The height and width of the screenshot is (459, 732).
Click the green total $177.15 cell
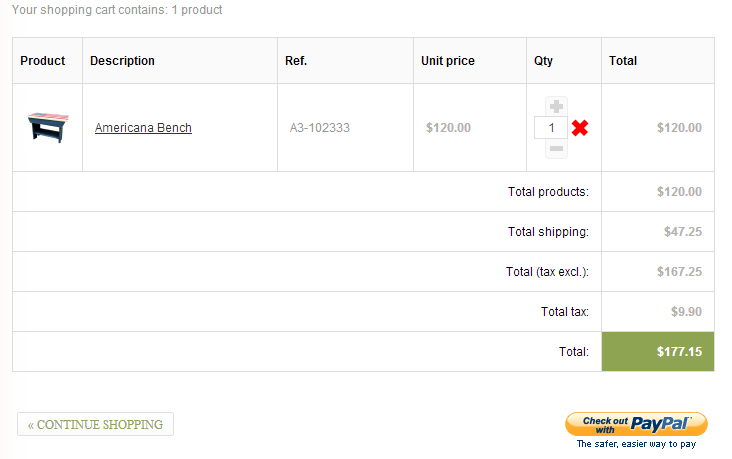(658, 352)
